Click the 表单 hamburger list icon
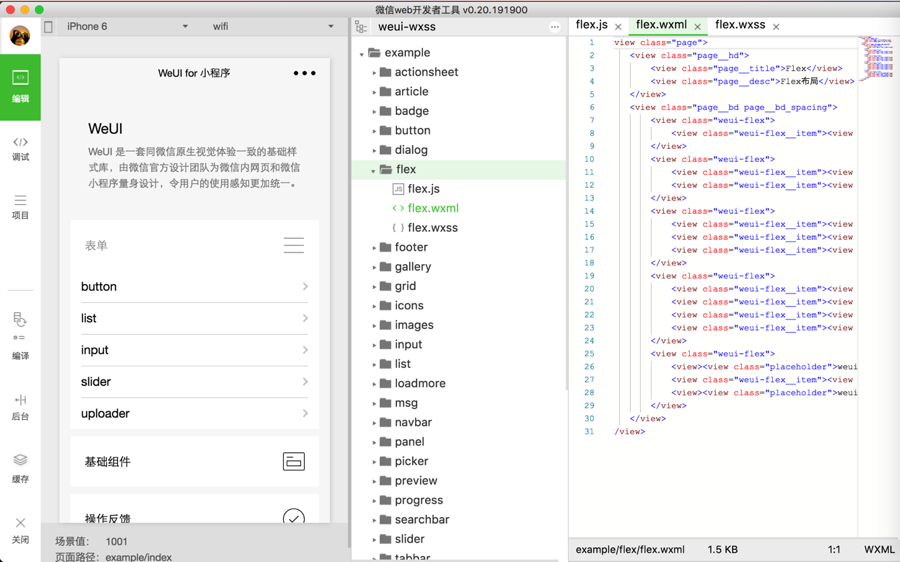This screenshot has height=562, width=900. click(293, 245)
